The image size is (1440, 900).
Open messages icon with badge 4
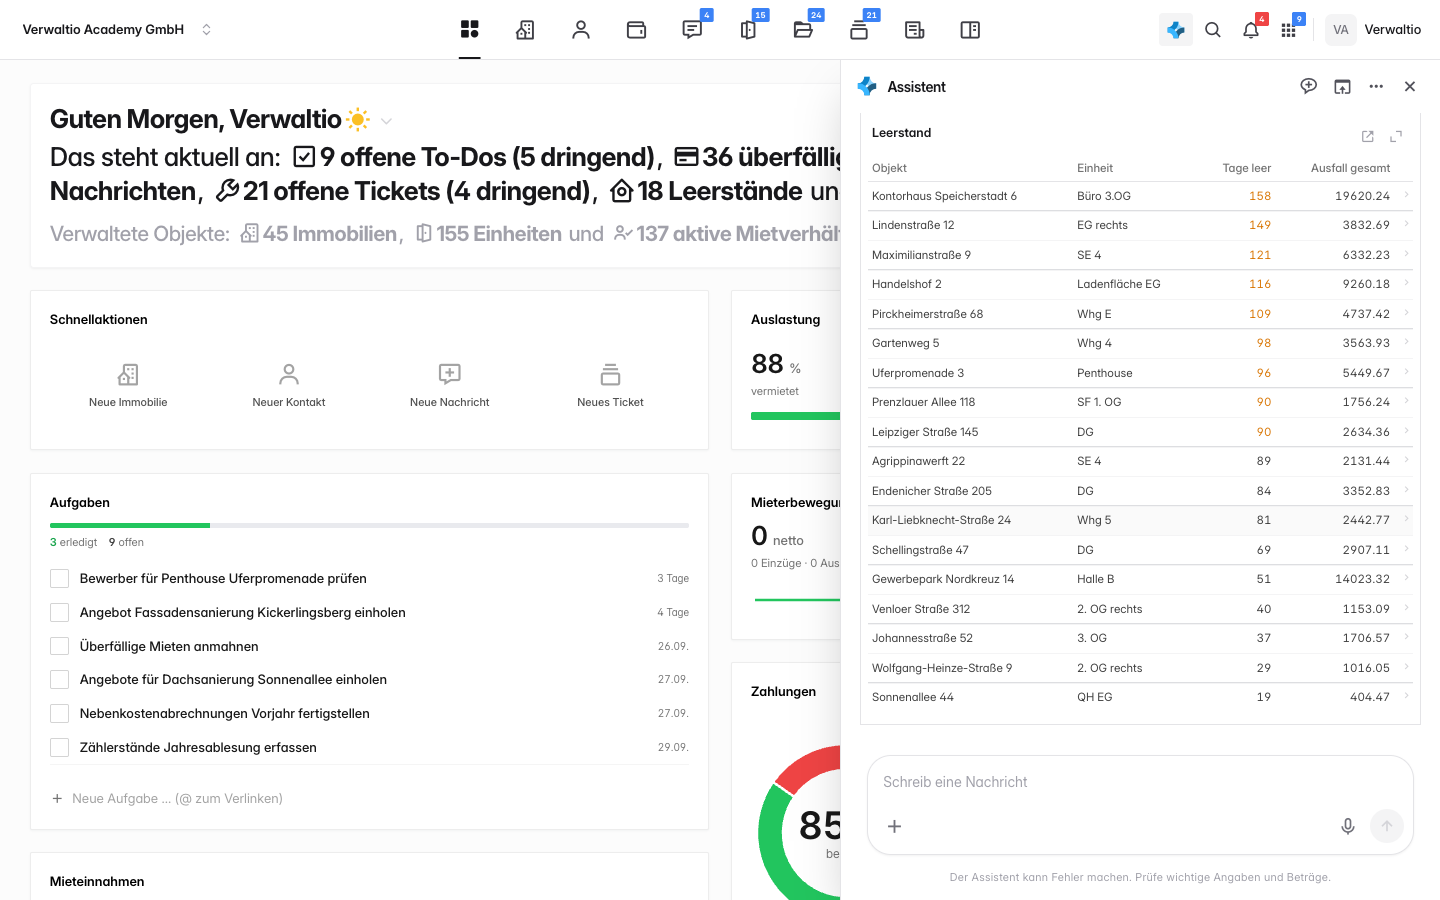click(x=692, y=29)
